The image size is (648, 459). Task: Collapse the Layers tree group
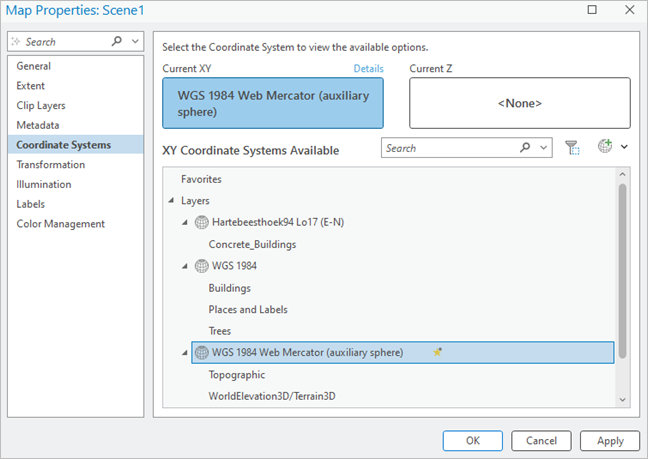pyautogui.click(x=171, y=201)
